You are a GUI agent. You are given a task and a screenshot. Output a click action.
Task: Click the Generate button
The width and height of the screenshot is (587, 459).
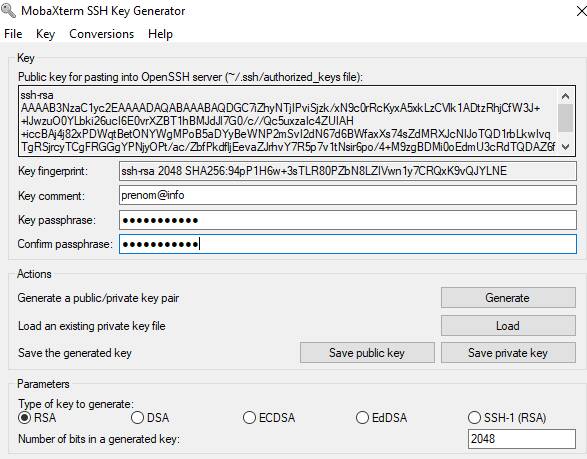pyautogui.click(x=508, y=298)
